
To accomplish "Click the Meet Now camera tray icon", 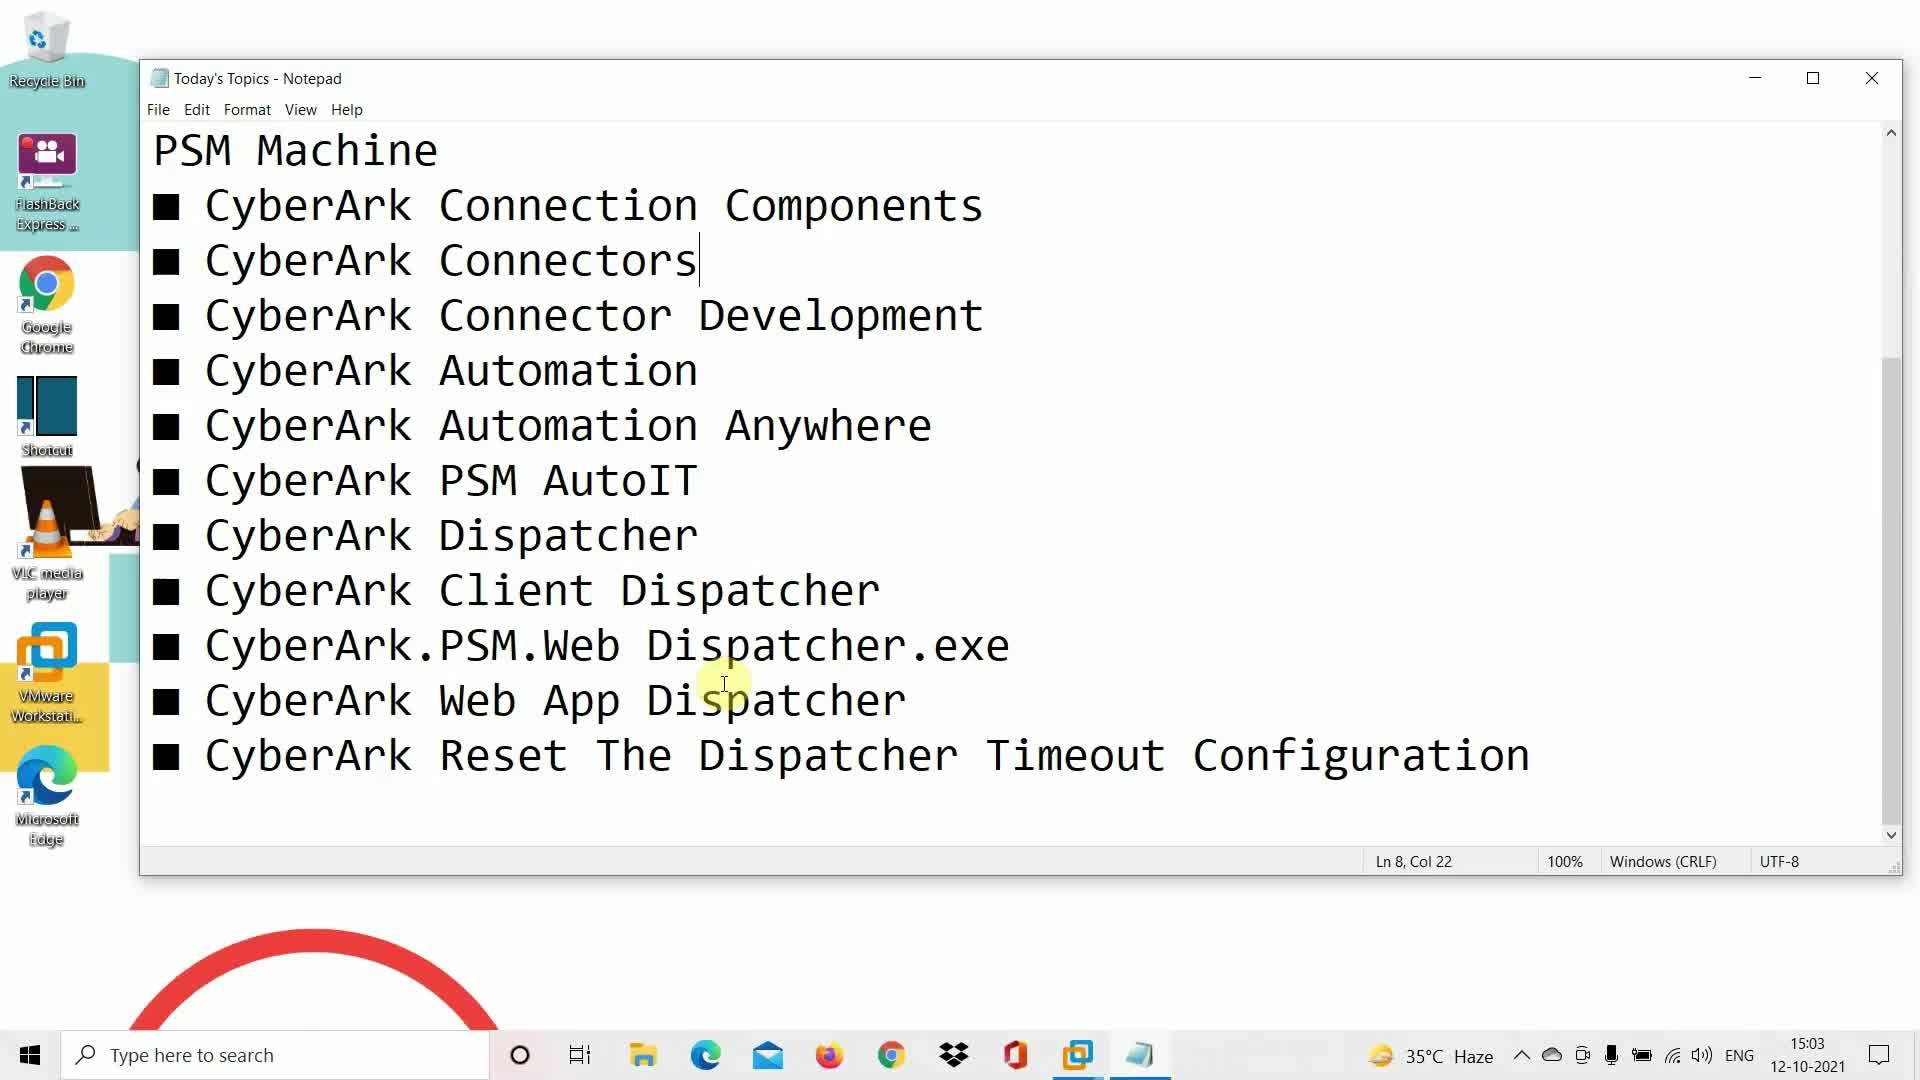I will pos(1582,1055).
